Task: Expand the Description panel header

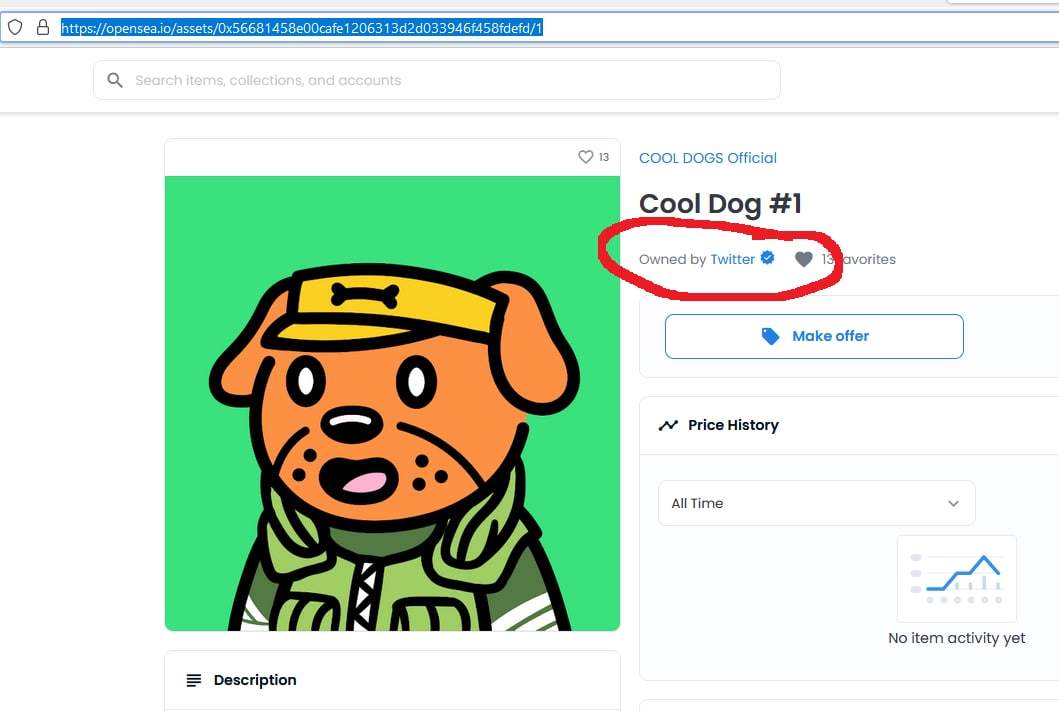Action: (392, 680)
